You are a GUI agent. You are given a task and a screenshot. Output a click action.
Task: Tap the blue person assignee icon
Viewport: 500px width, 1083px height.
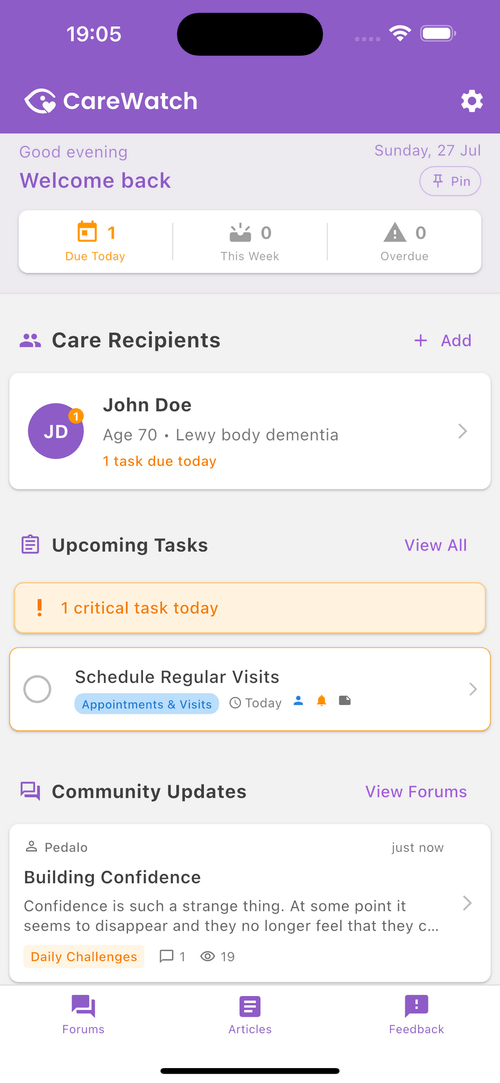pos(298,701)
